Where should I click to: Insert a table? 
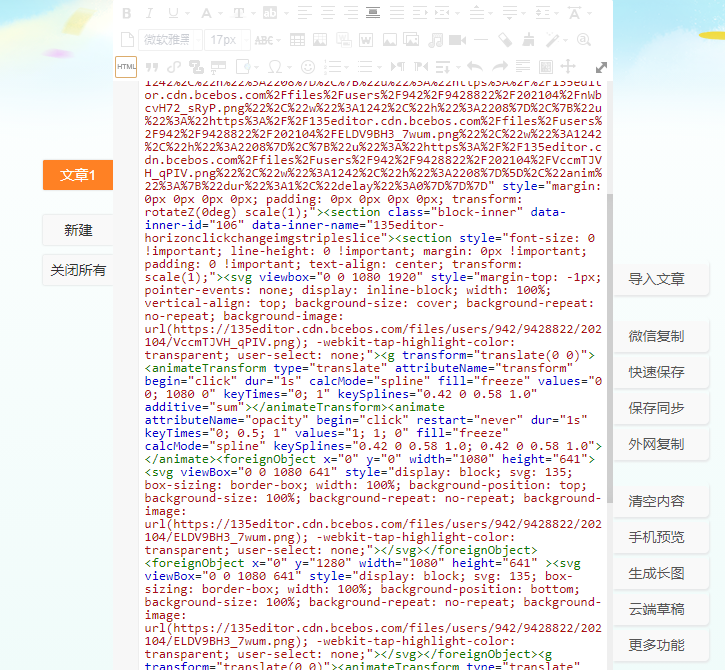click(x=297, y=40)
